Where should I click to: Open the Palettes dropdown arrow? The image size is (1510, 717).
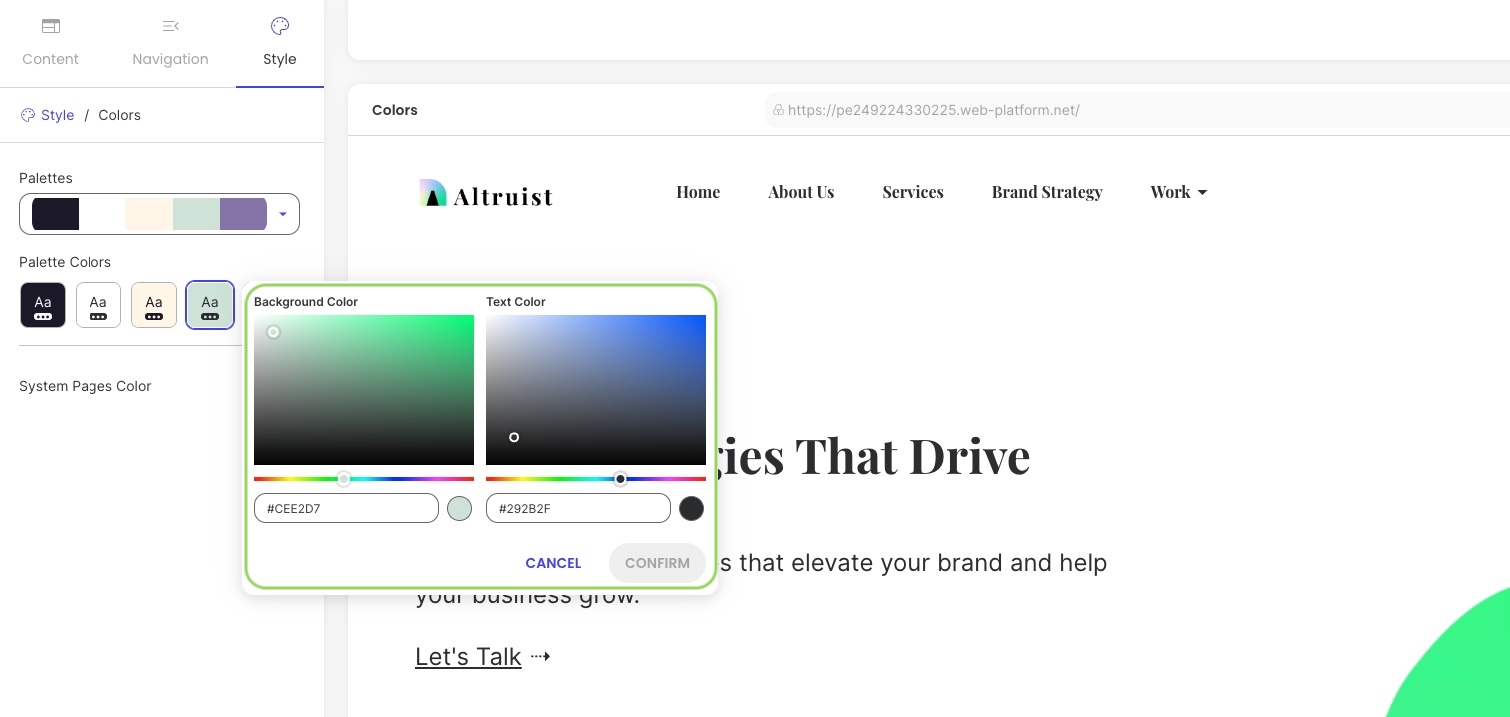tap(283, 214)
